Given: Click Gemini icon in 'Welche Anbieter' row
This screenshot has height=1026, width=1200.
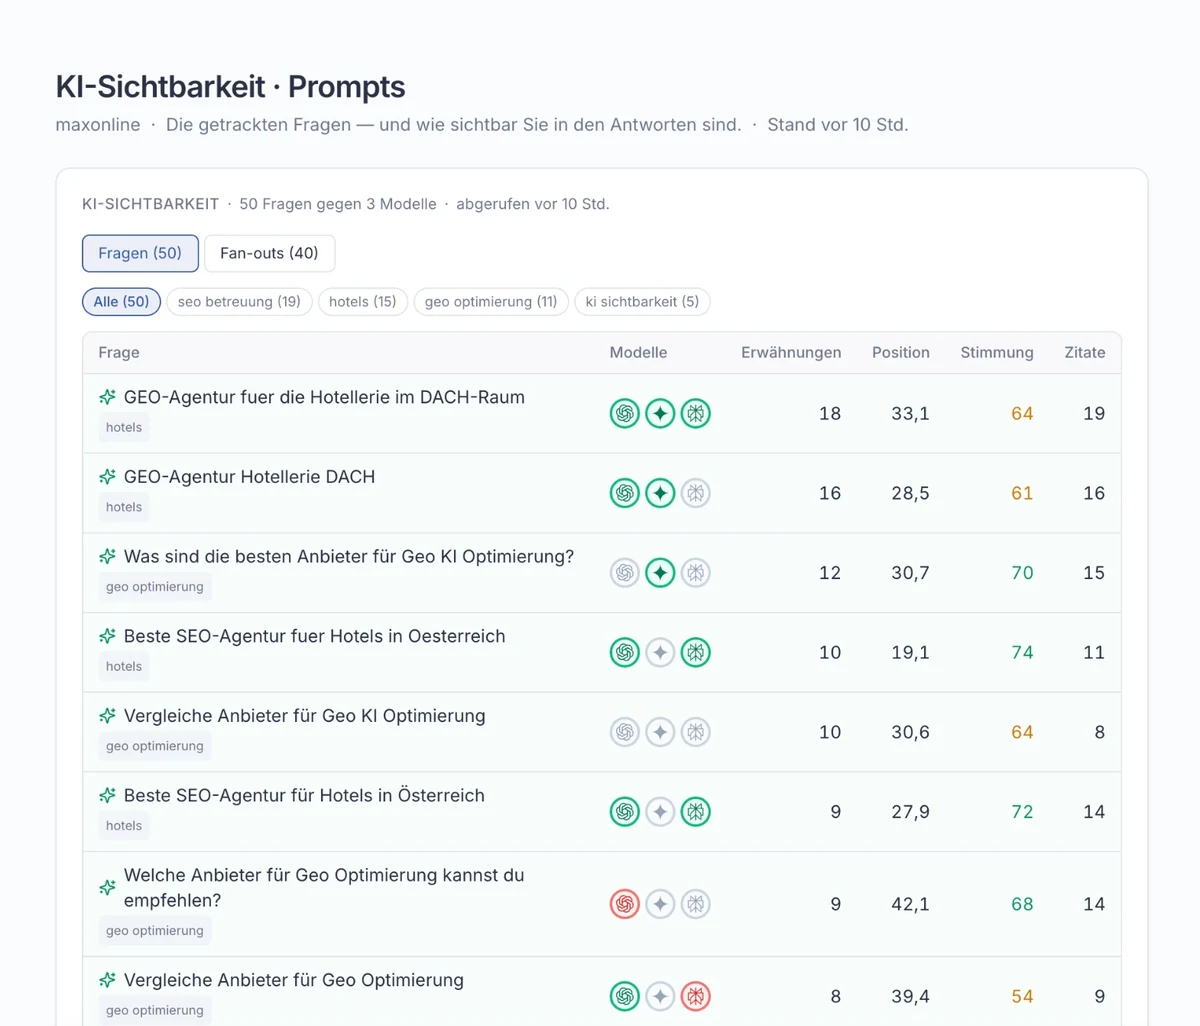Looking at the screenshot, I should [x=660, y=904].
